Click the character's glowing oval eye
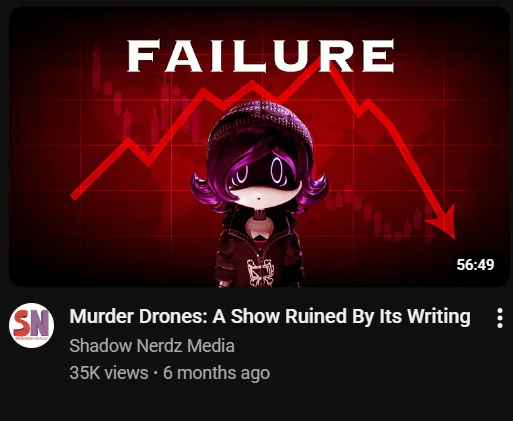Viewport: 513px width, 421px height. pos(278,171)
